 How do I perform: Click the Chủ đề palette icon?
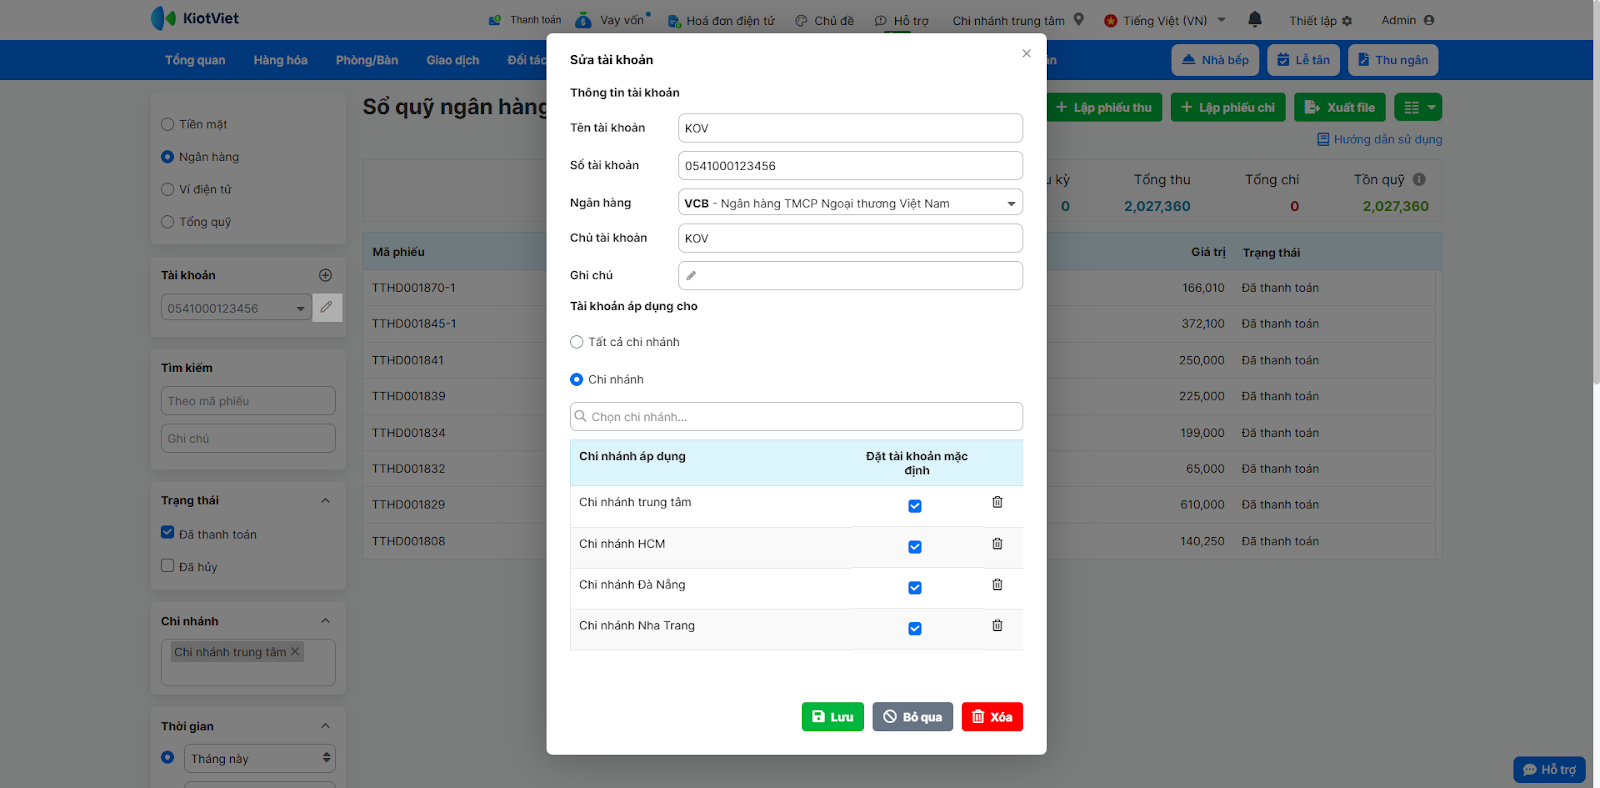[x=801, y=21]
